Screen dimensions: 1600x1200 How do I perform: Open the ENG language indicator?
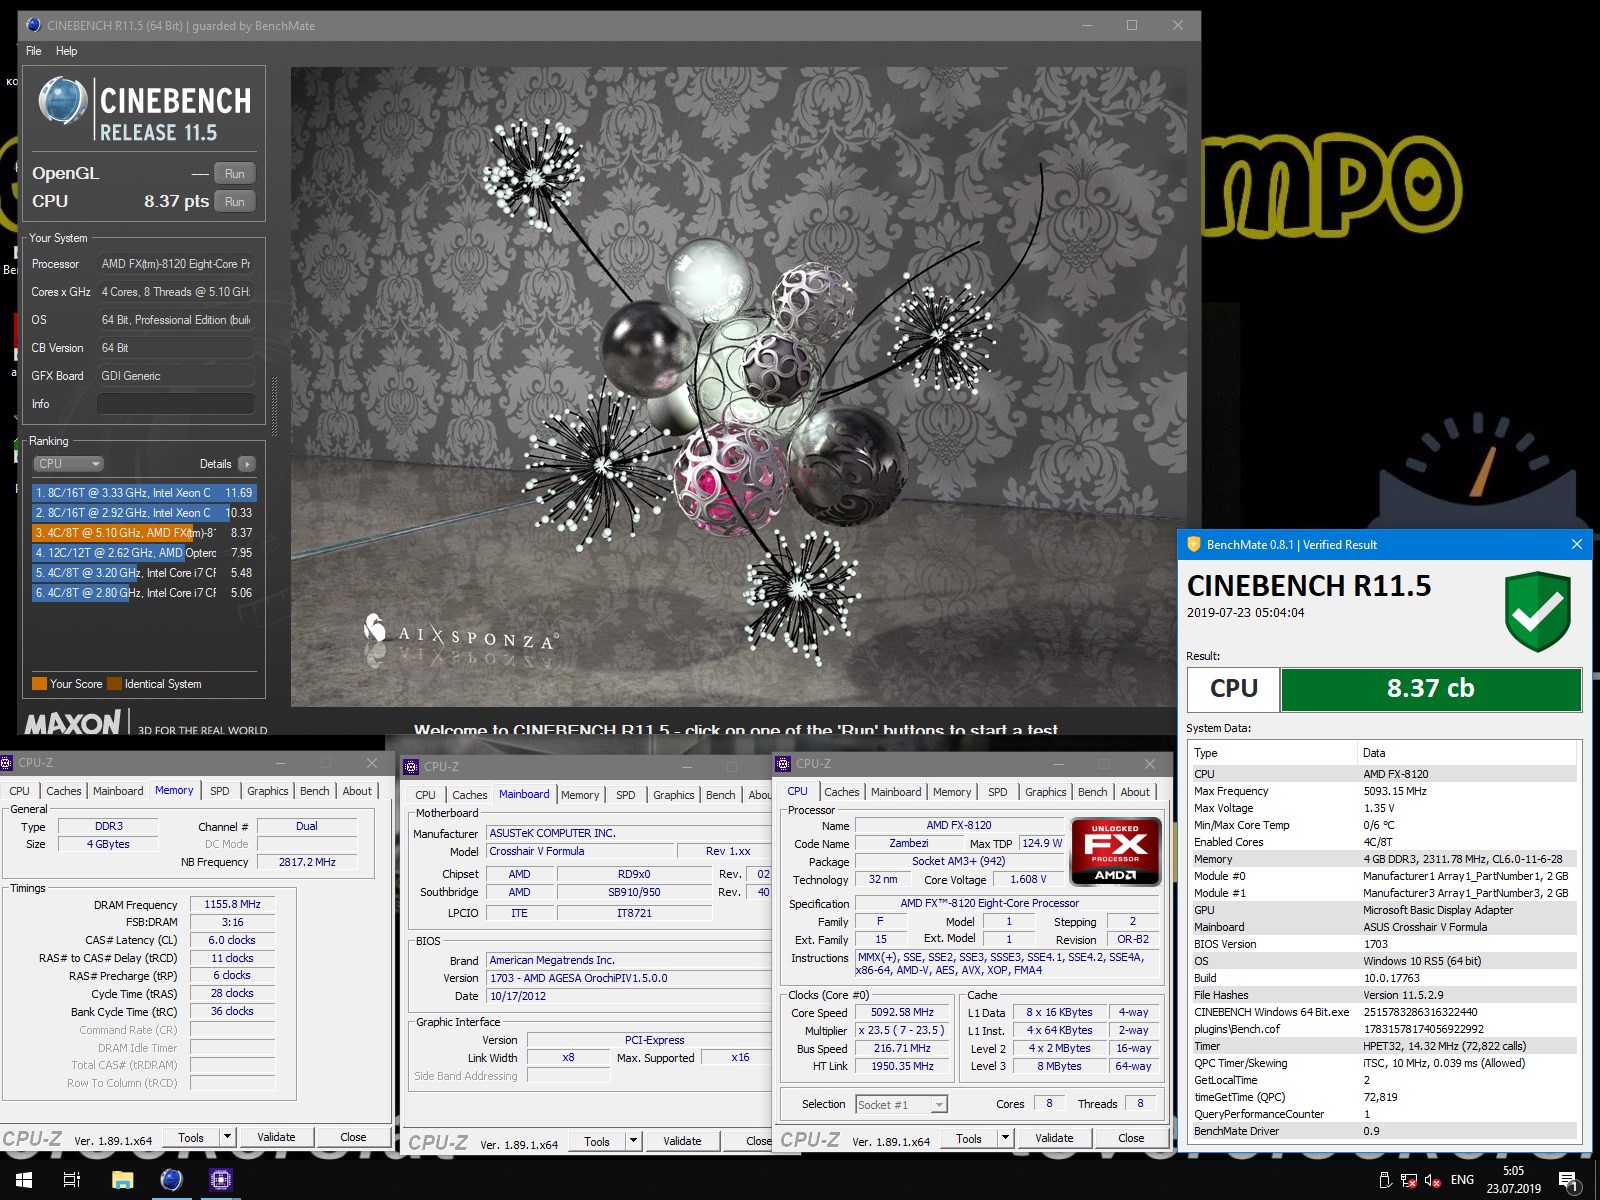click(1462, 1180)
